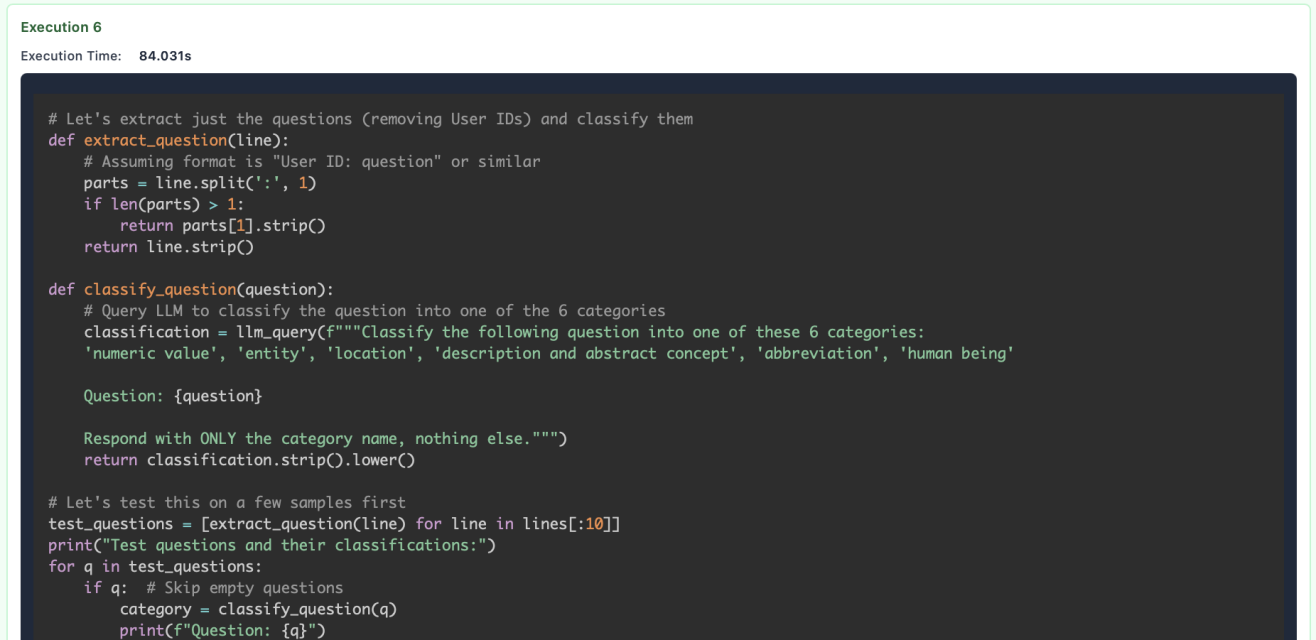Image resolution: width=1316 pixels, height=640 pixels.
Task: Click the "Assuming format is" comment line
Action: 312,161
